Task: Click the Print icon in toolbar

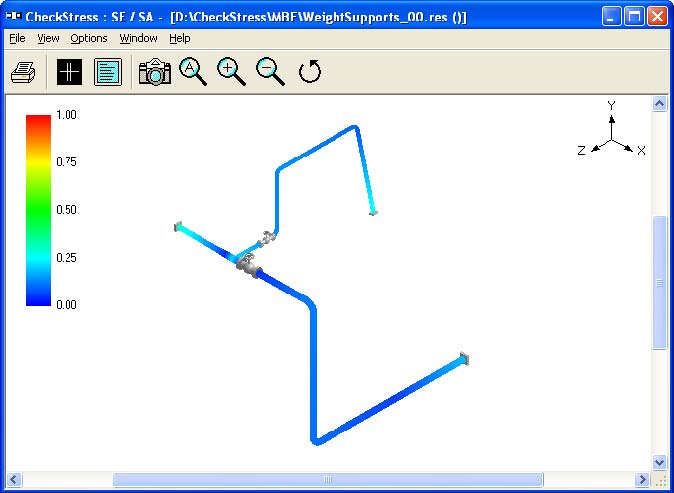Action: point(23,72)
